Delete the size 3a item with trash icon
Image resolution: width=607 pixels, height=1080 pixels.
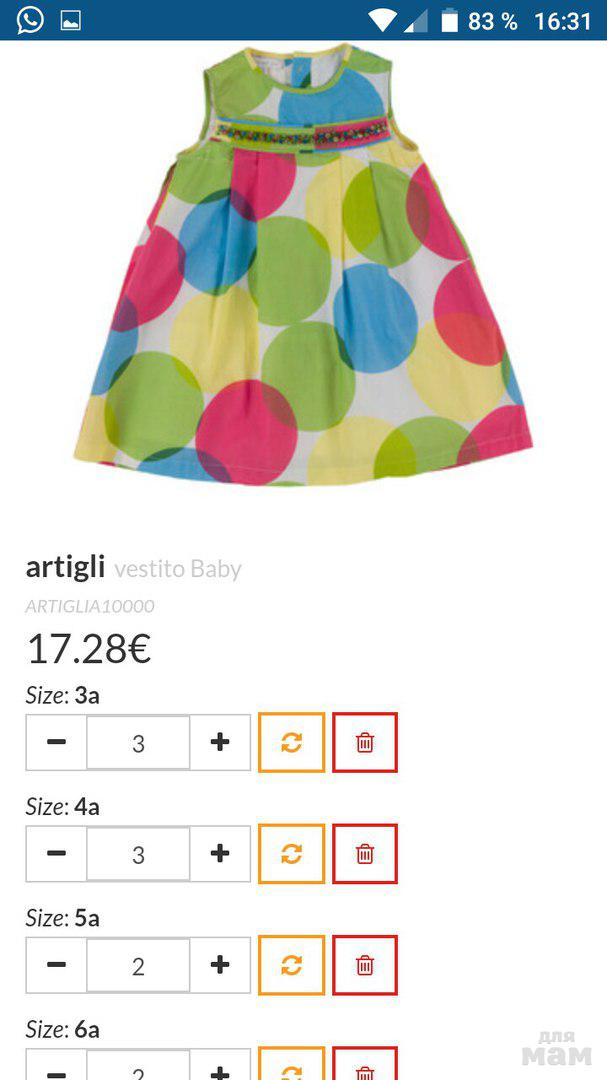click(x=364, y=742)
